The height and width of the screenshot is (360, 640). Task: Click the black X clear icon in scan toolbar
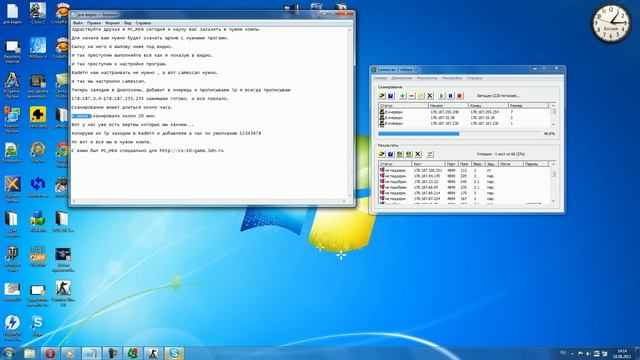point(430,96)
